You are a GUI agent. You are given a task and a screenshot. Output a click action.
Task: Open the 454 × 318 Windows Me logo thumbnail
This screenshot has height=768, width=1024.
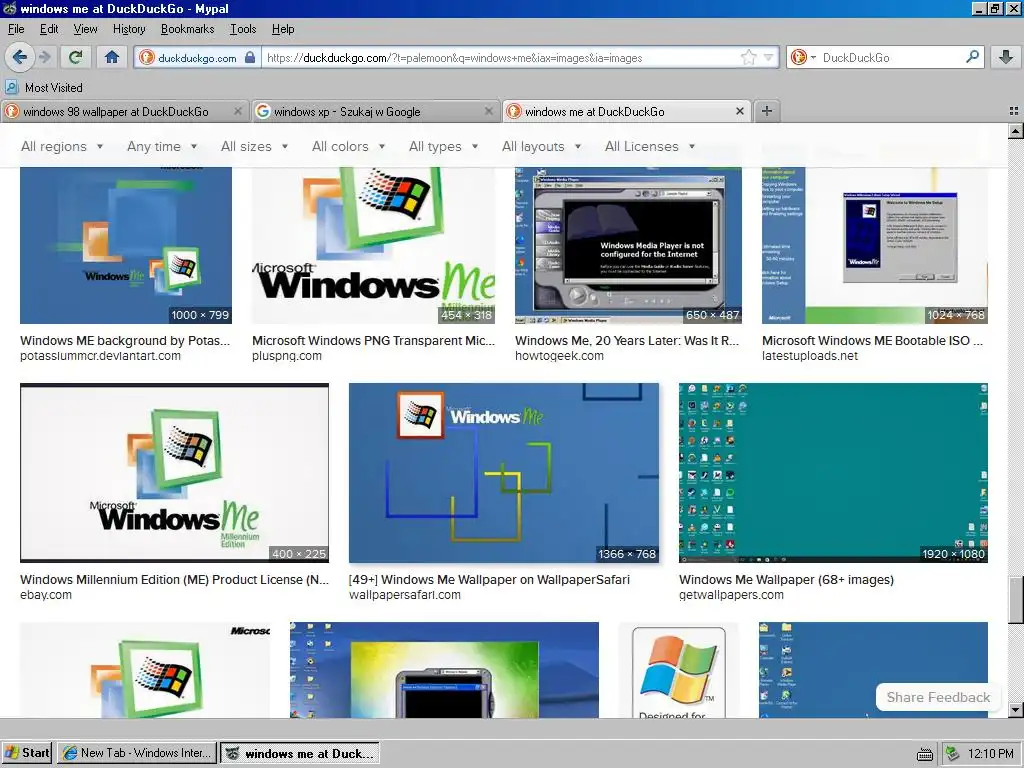tap(374, 245)
